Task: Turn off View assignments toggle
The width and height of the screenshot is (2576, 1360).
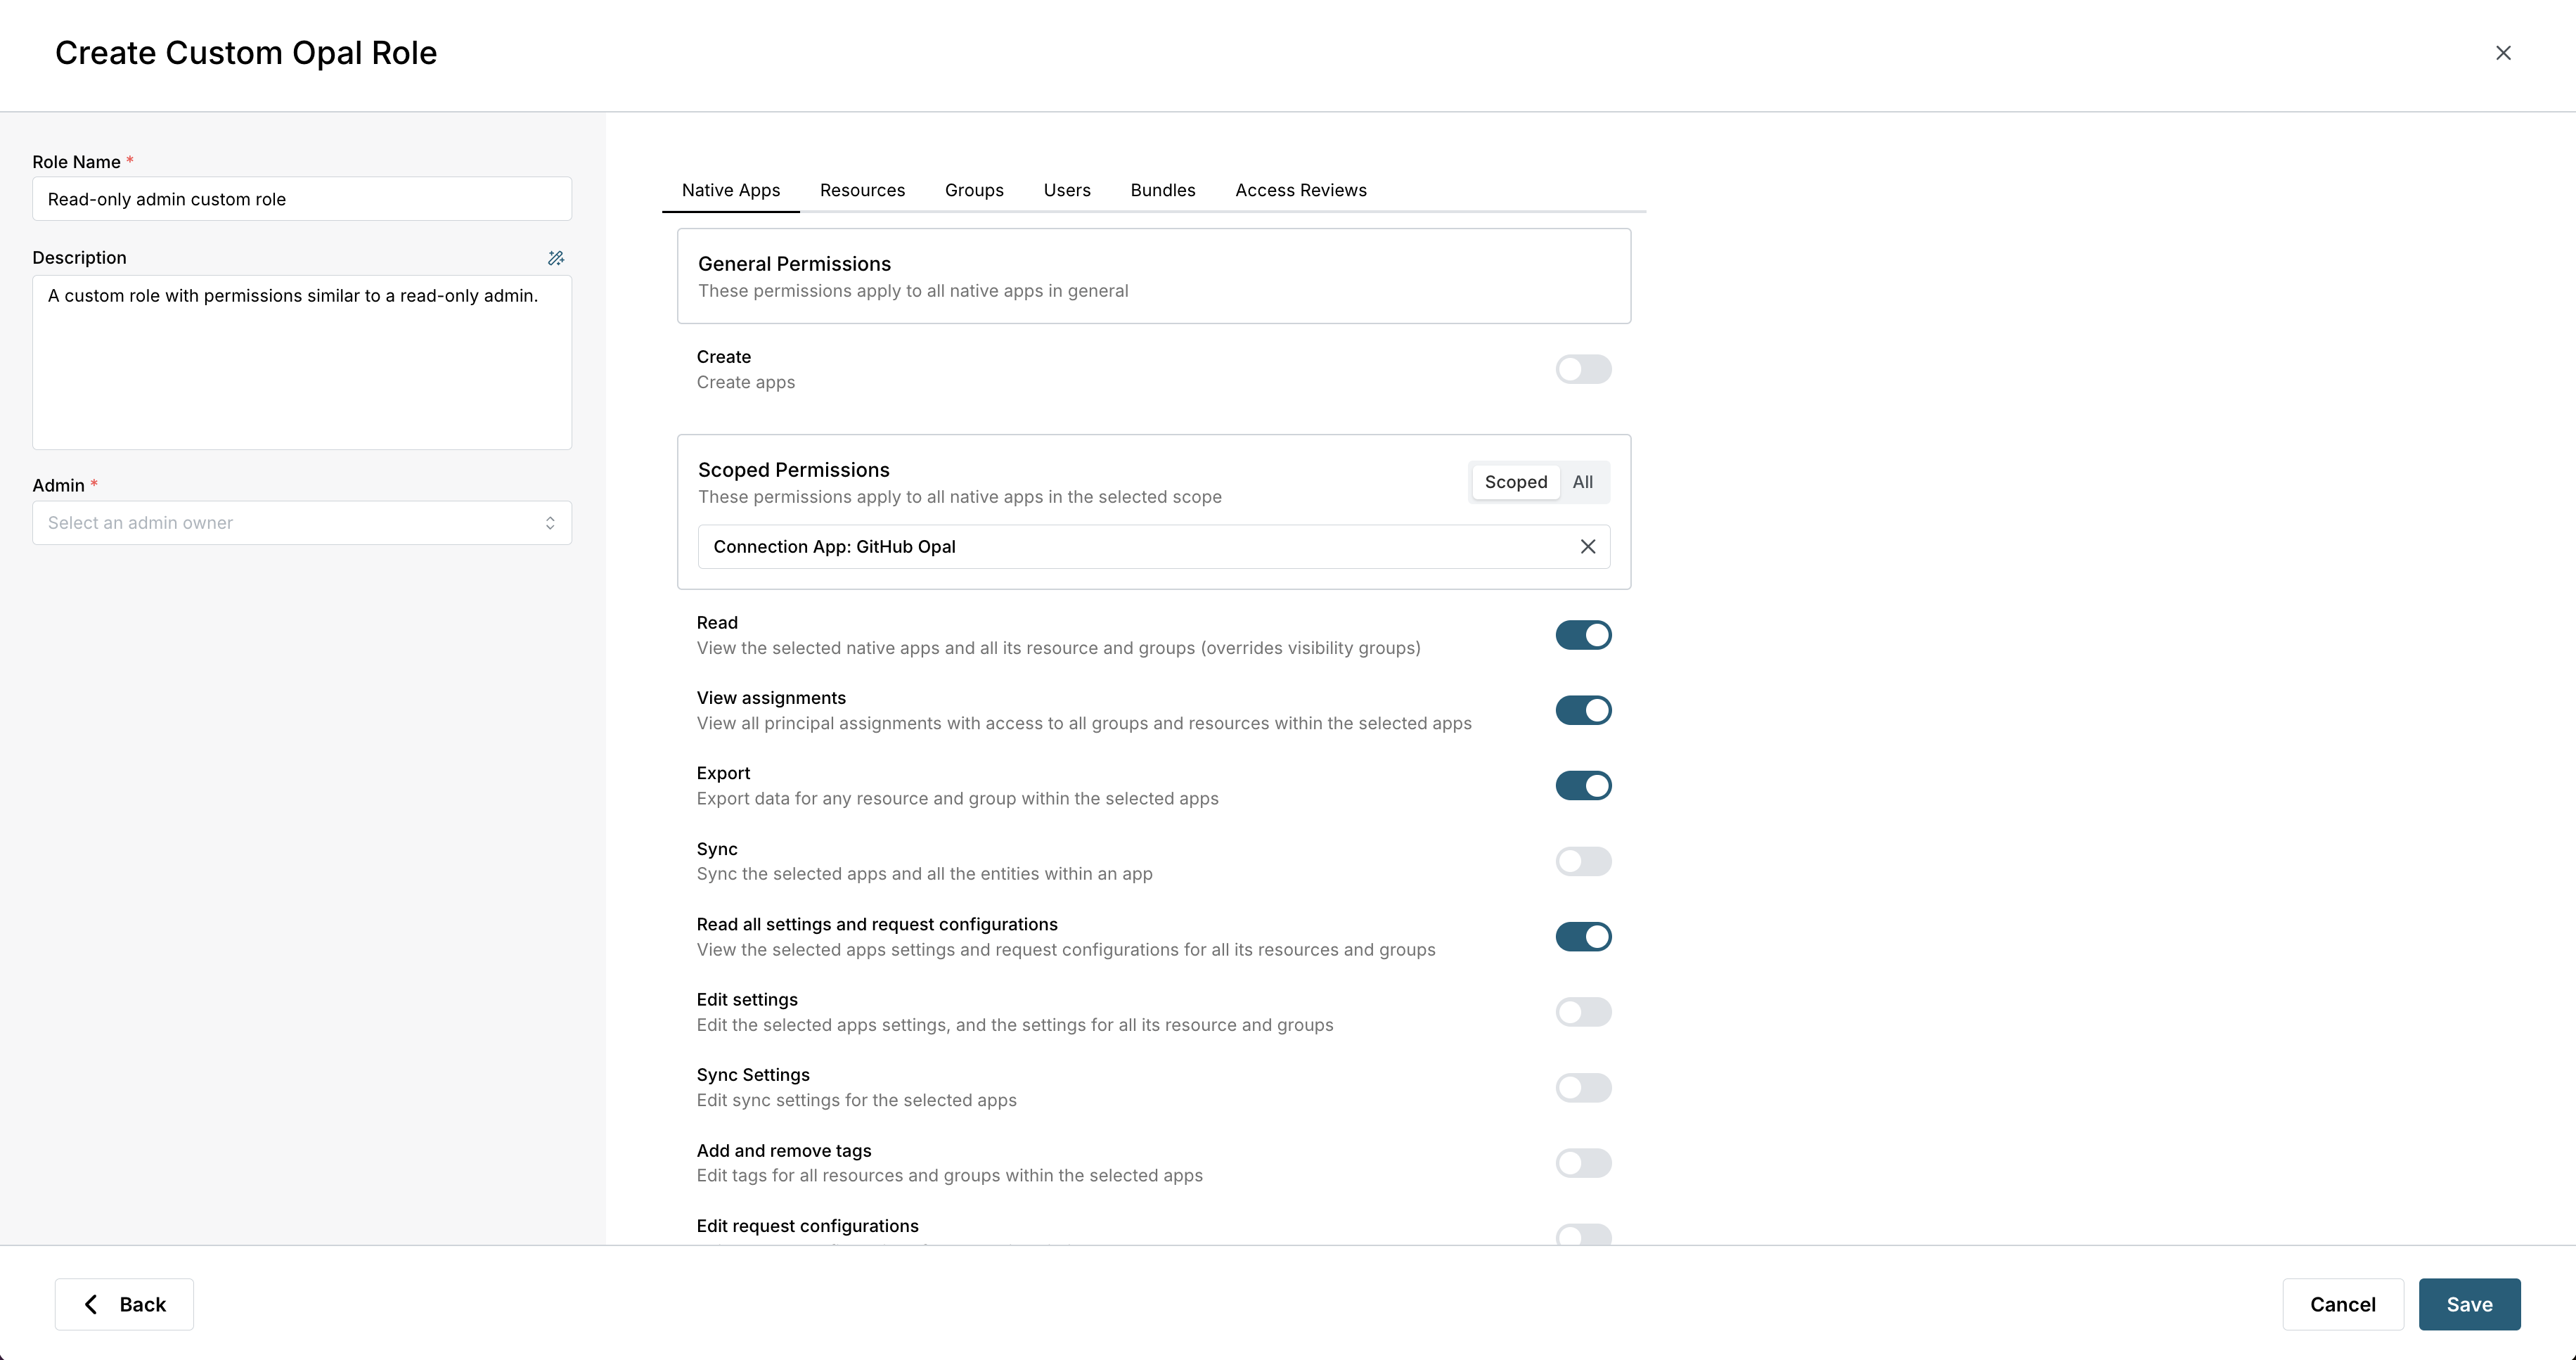Action: coord(1583,710)
